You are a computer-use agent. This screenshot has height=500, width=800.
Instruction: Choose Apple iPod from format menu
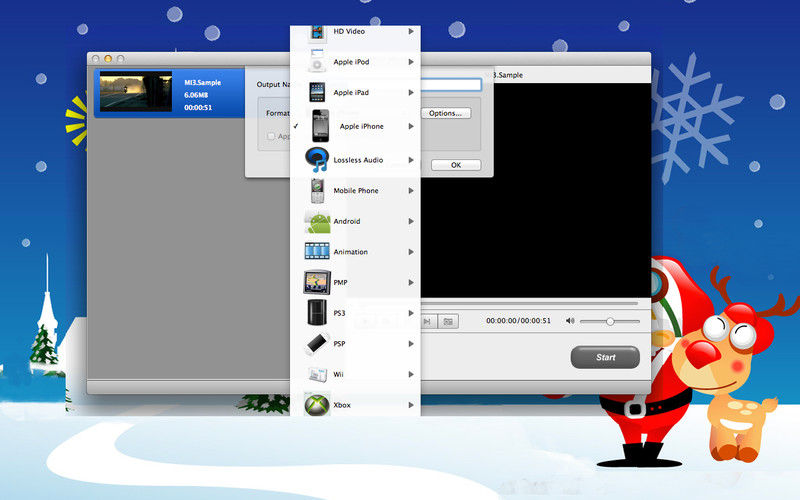[355, 62]
